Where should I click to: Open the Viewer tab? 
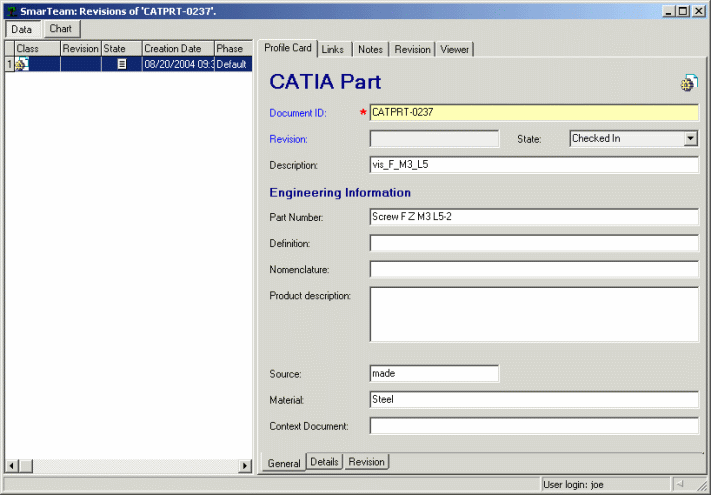(x=454, y=49)
